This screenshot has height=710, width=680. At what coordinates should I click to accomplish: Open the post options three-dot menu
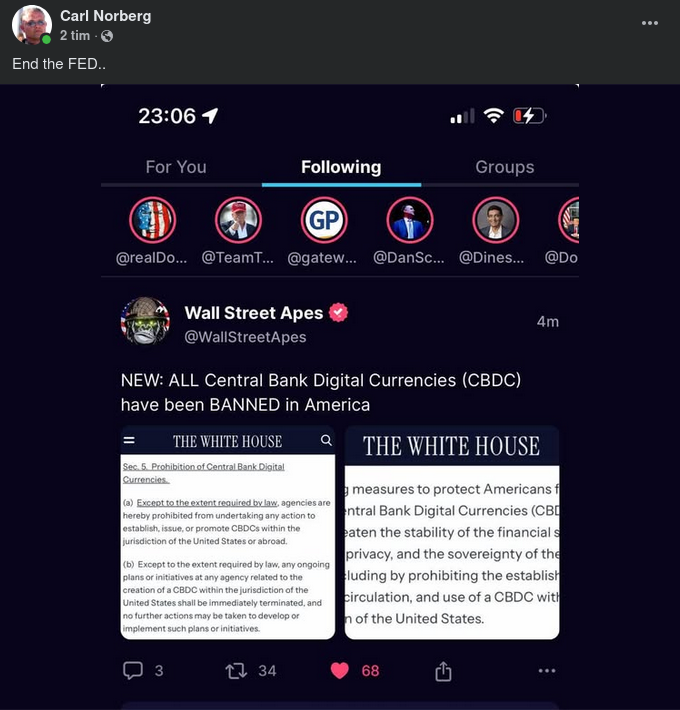tap(650, 23)
